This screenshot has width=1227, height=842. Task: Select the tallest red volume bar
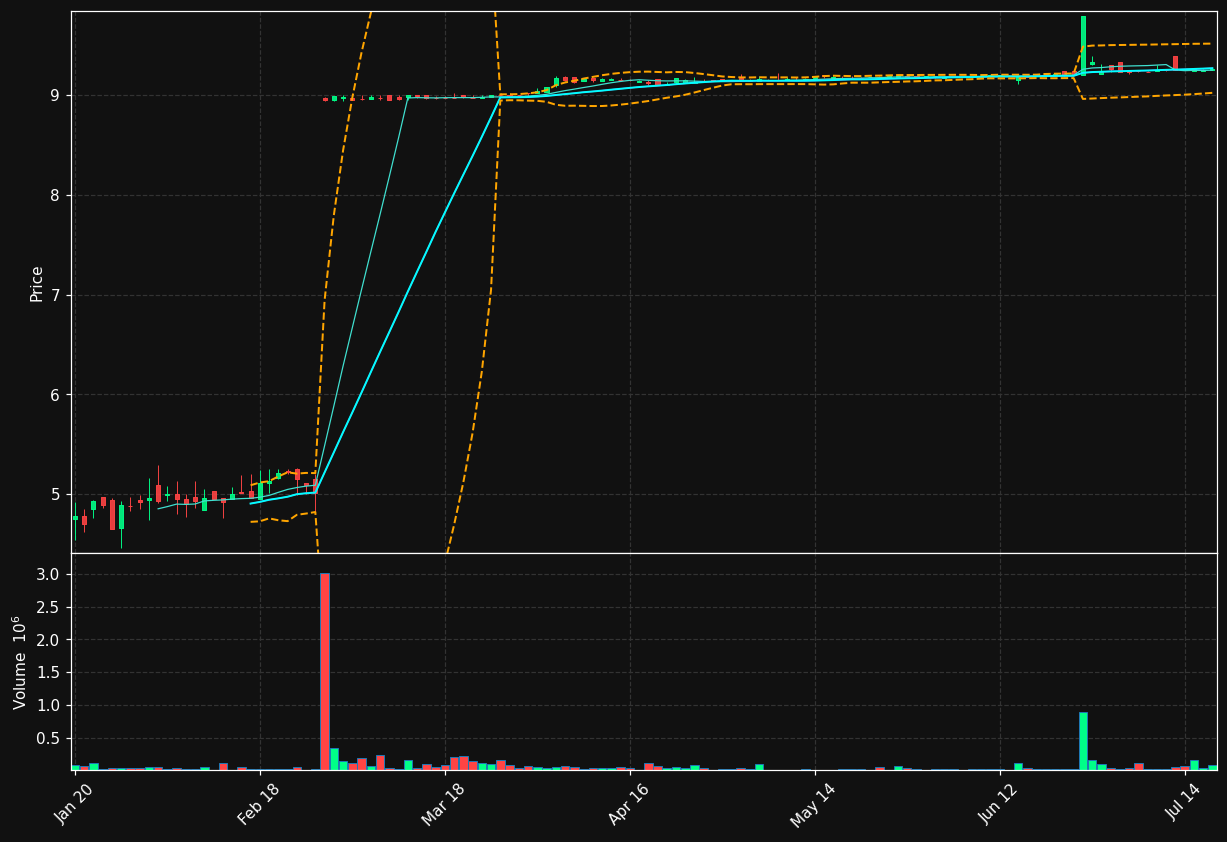click(325, 671)
